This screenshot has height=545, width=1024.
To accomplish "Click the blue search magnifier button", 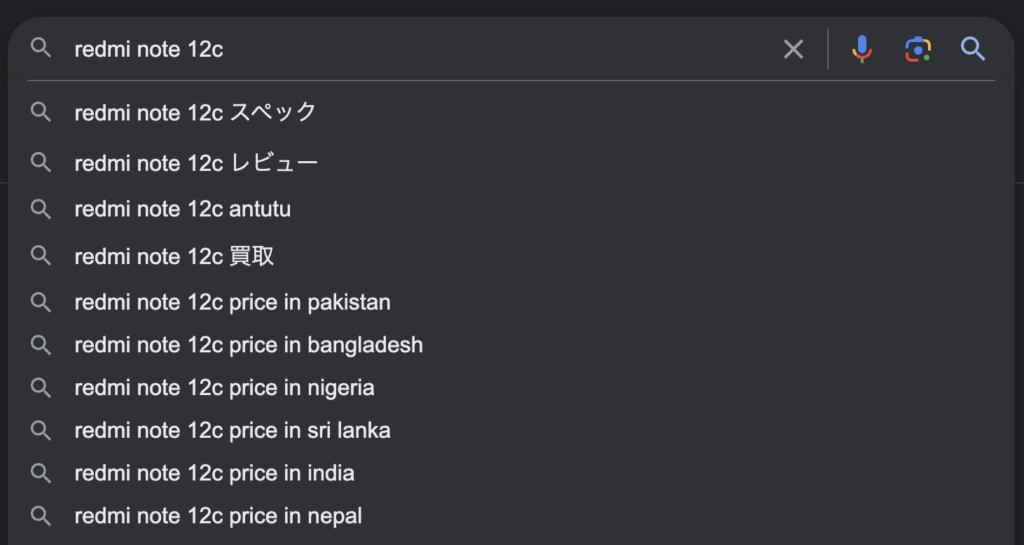I will 973,49.
